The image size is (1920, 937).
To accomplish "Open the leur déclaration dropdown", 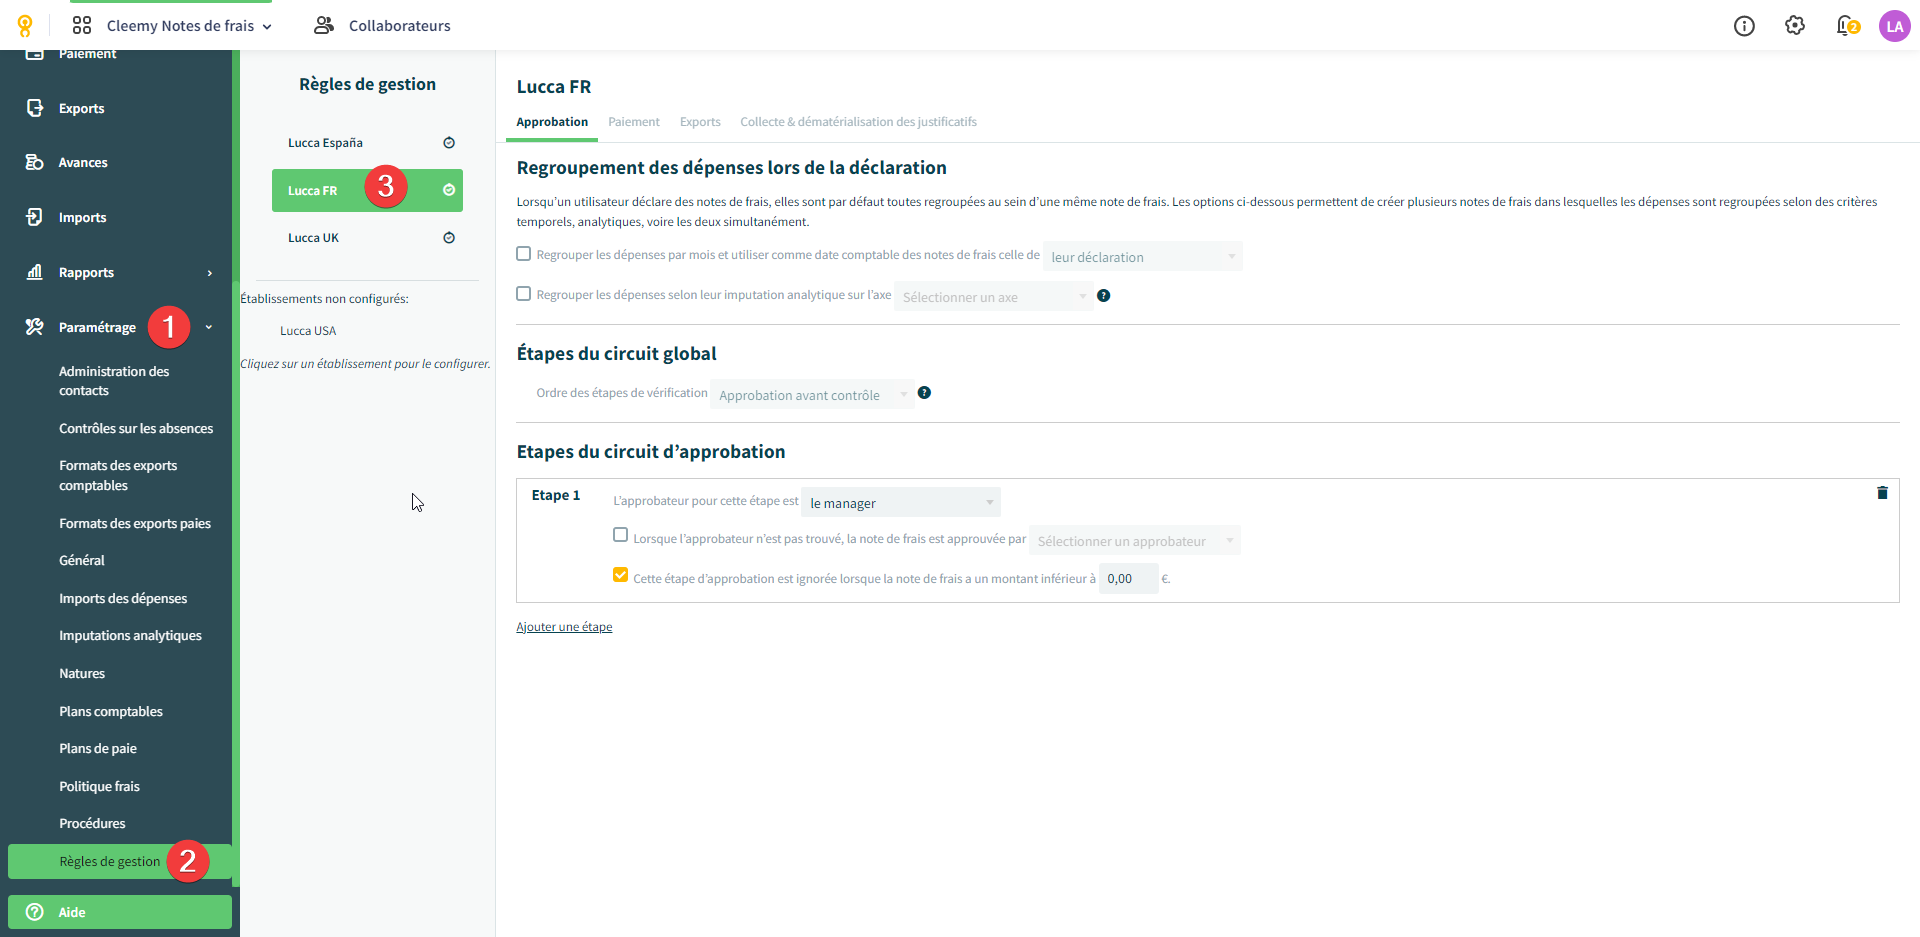I will pyautogui.click(x=1143, y=257).
